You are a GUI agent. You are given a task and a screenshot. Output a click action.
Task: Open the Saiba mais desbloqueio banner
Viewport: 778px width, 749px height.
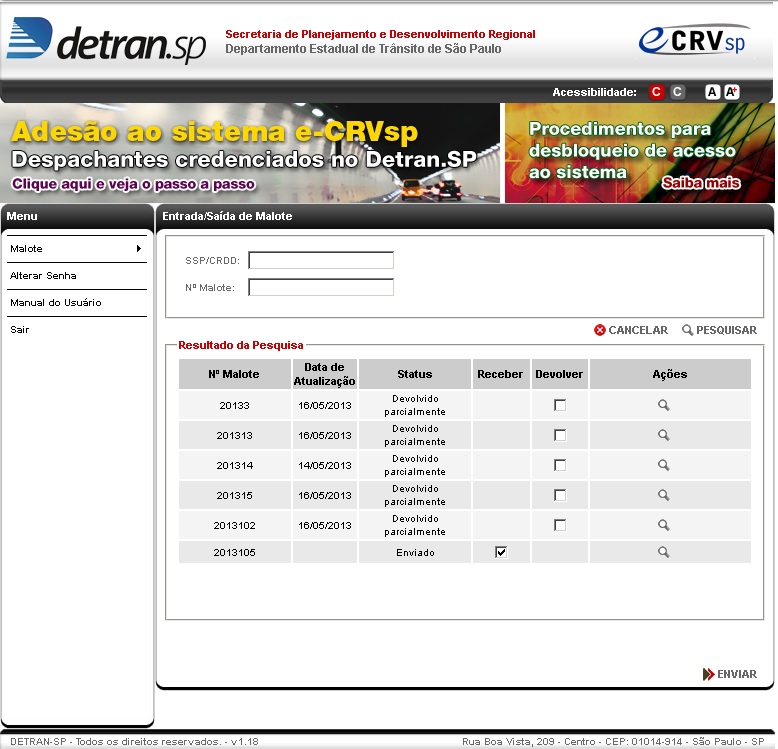coord(640,153)
